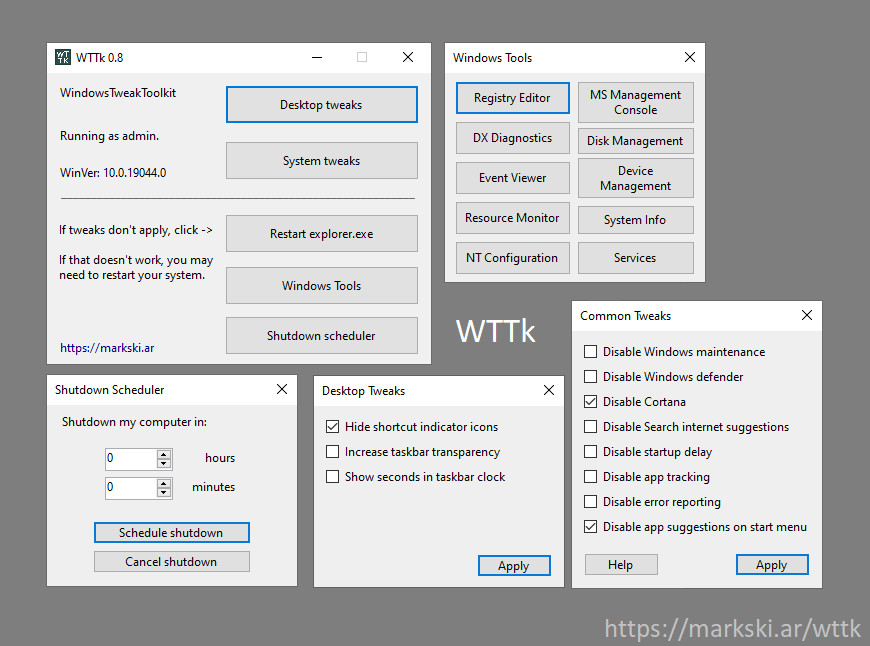Open MS Management Console

pos(635,102)
